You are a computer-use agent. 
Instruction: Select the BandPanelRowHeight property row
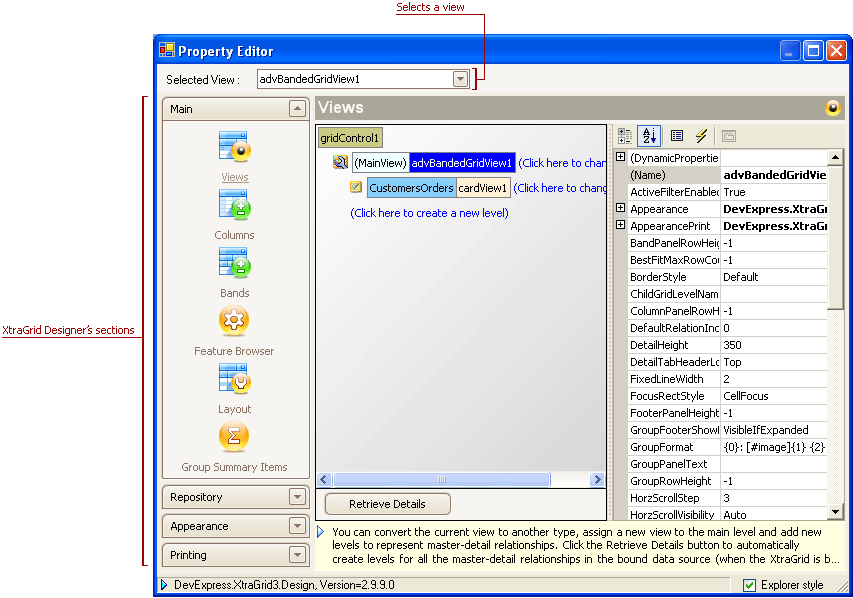click(x=727, y=243)
